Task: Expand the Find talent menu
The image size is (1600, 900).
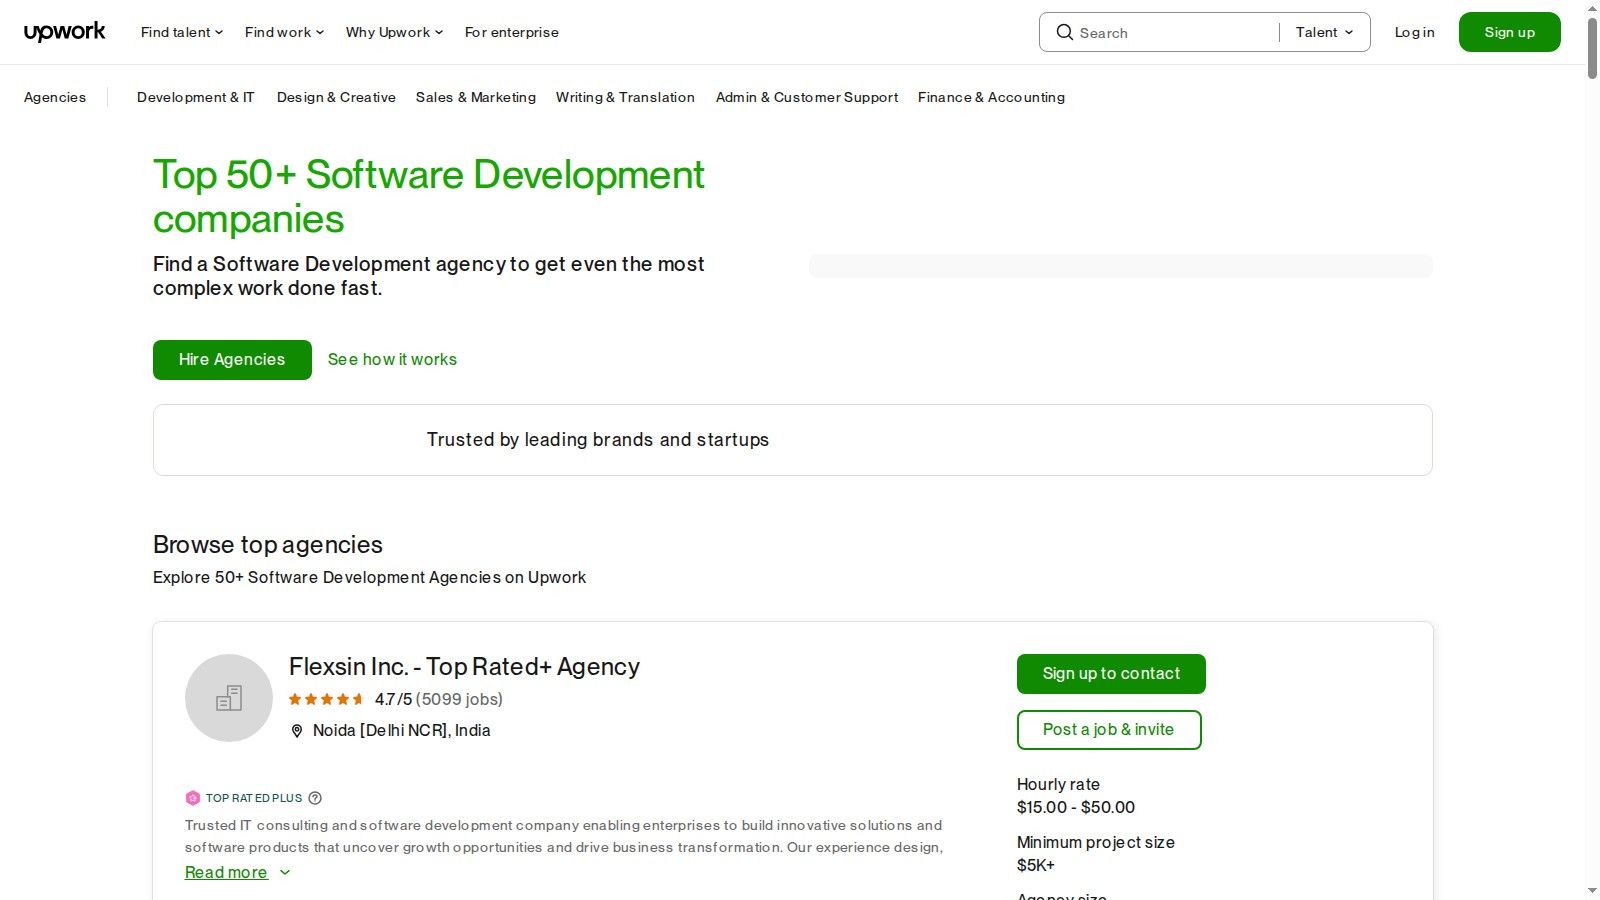Action: pos(180,32)
